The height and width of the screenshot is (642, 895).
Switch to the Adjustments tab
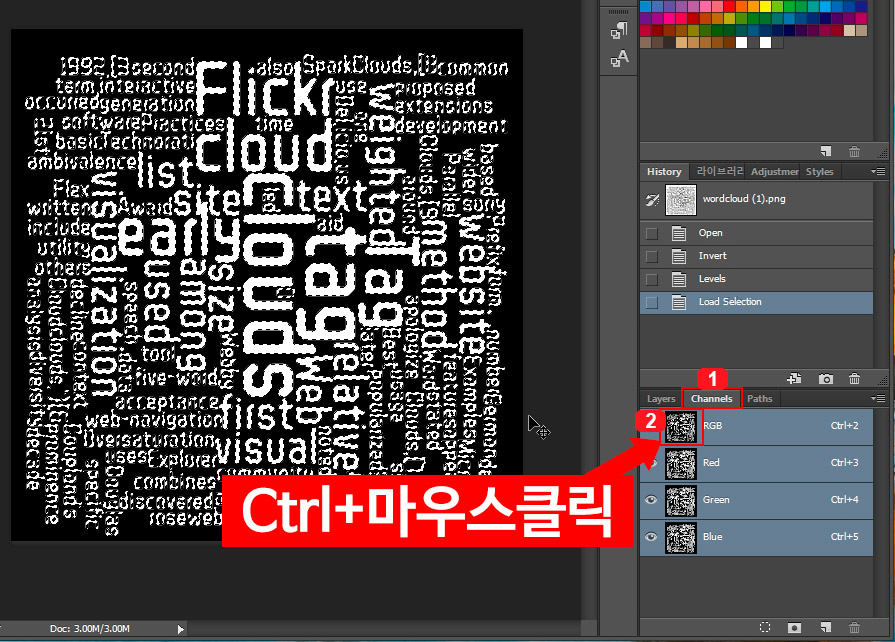(x=775, y=171)
